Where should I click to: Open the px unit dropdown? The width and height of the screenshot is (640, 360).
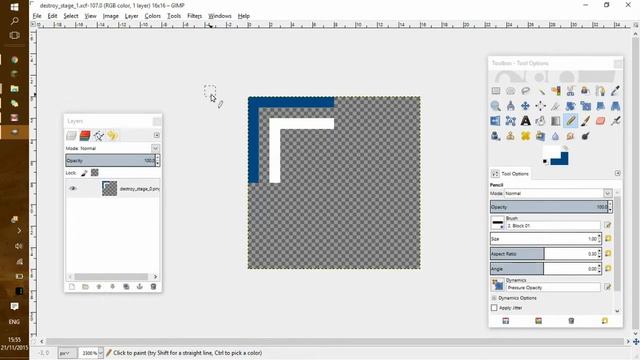(67, 353)
